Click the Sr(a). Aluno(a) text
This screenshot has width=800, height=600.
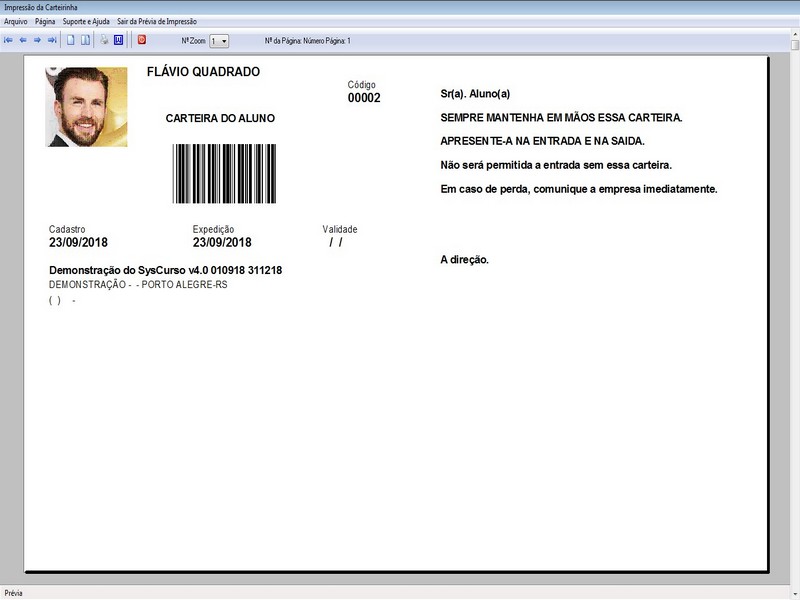pos(475,94)
